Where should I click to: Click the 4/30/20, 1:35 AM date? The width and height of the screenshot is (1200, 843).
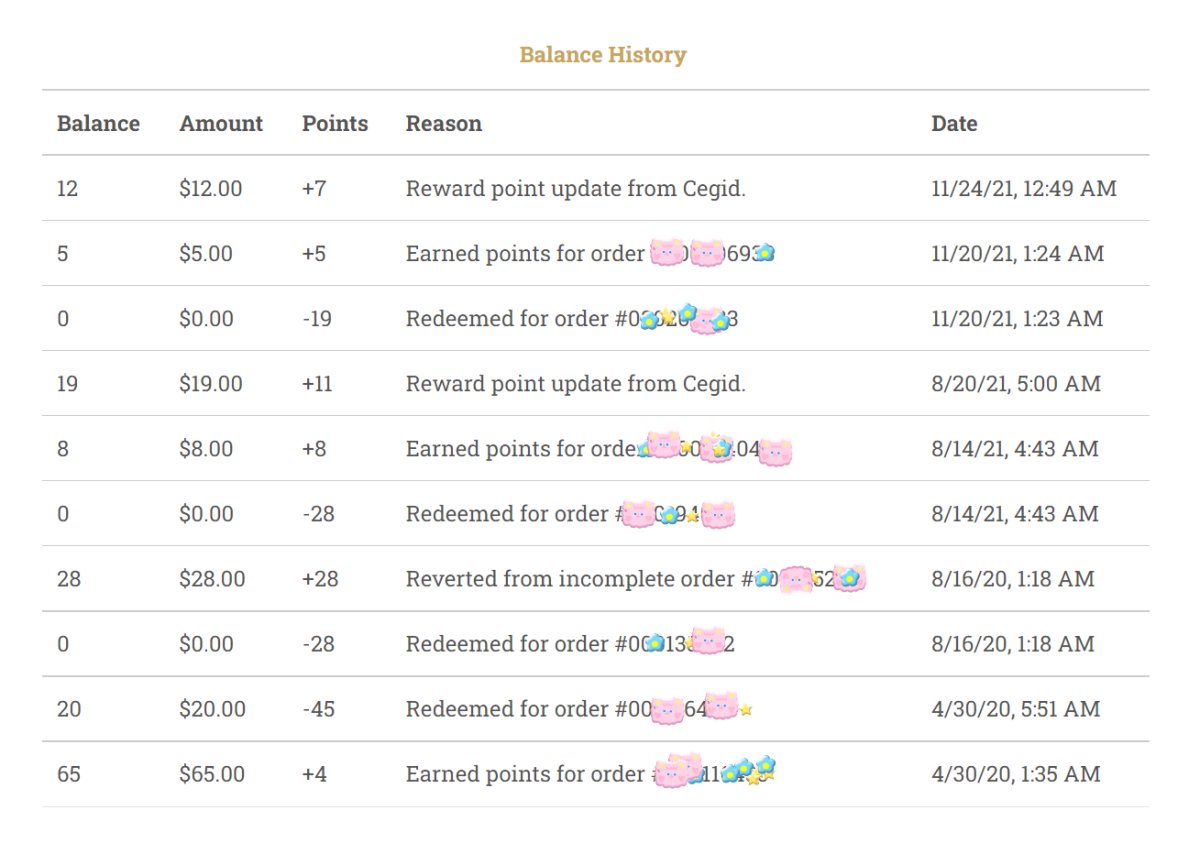point(1015,774)
